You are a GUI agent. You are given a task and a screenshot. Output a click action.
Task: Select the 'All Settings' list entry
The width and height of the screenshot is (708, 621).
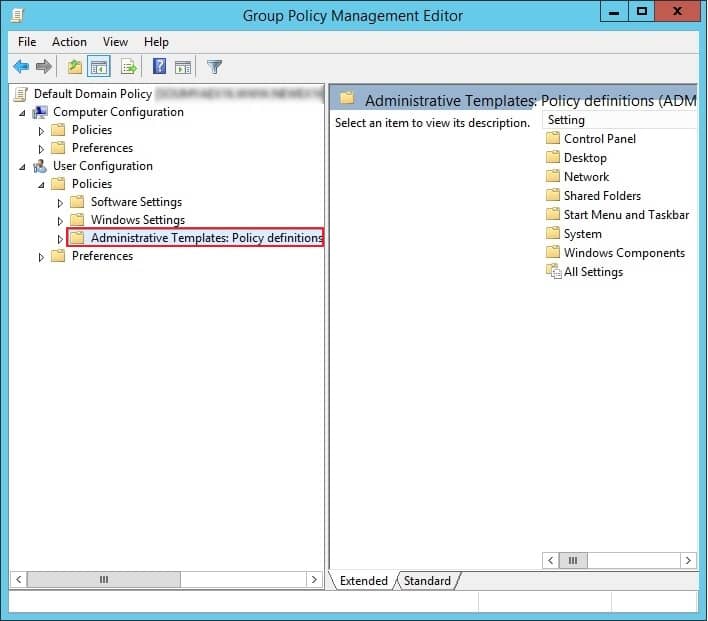click(x=593, y=272)
